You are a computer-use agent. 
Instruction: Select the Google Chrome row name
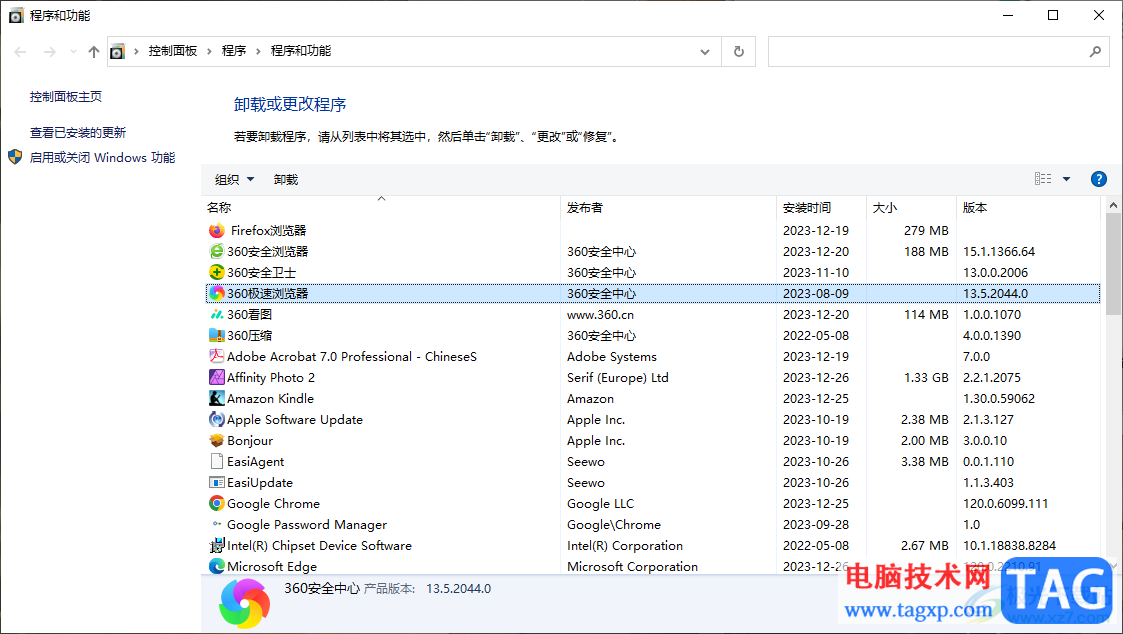[274, 504]
